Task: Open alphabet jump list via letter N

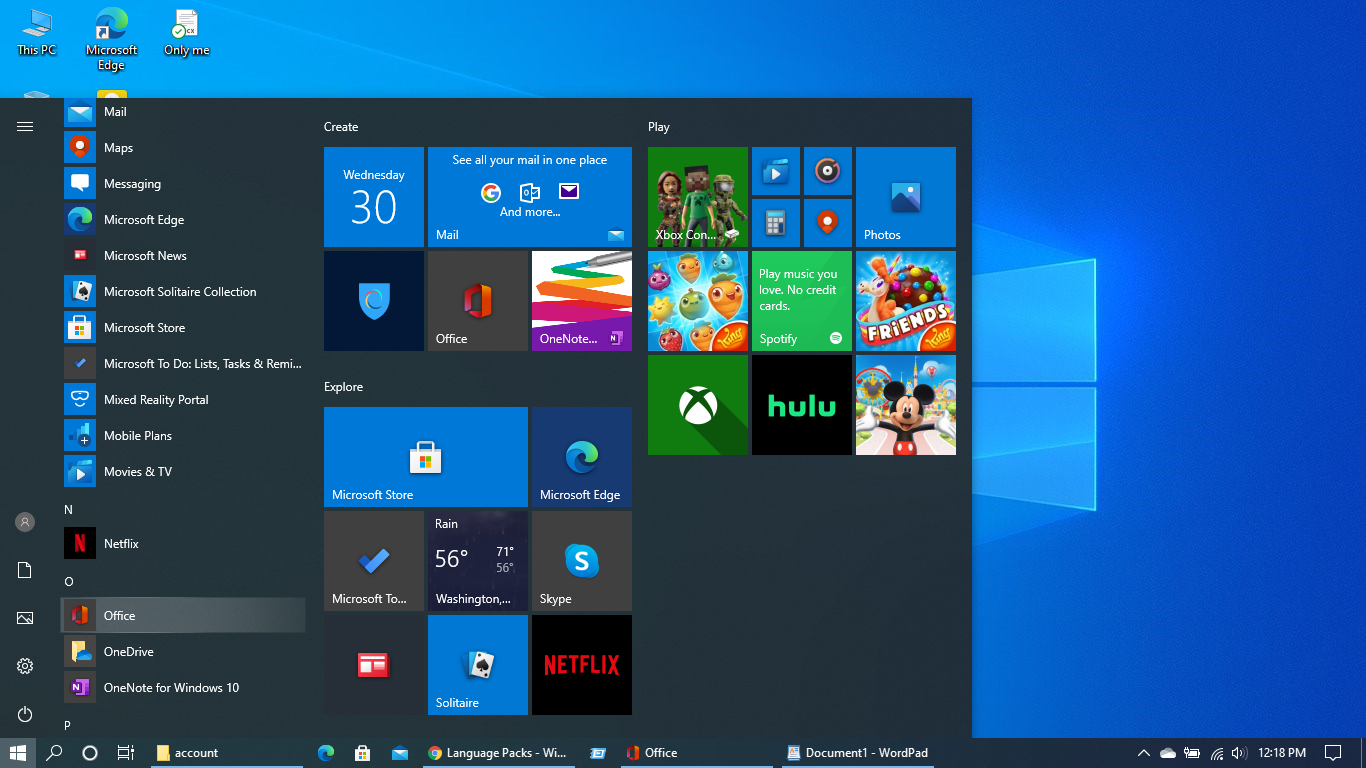Action: [69, 510]
